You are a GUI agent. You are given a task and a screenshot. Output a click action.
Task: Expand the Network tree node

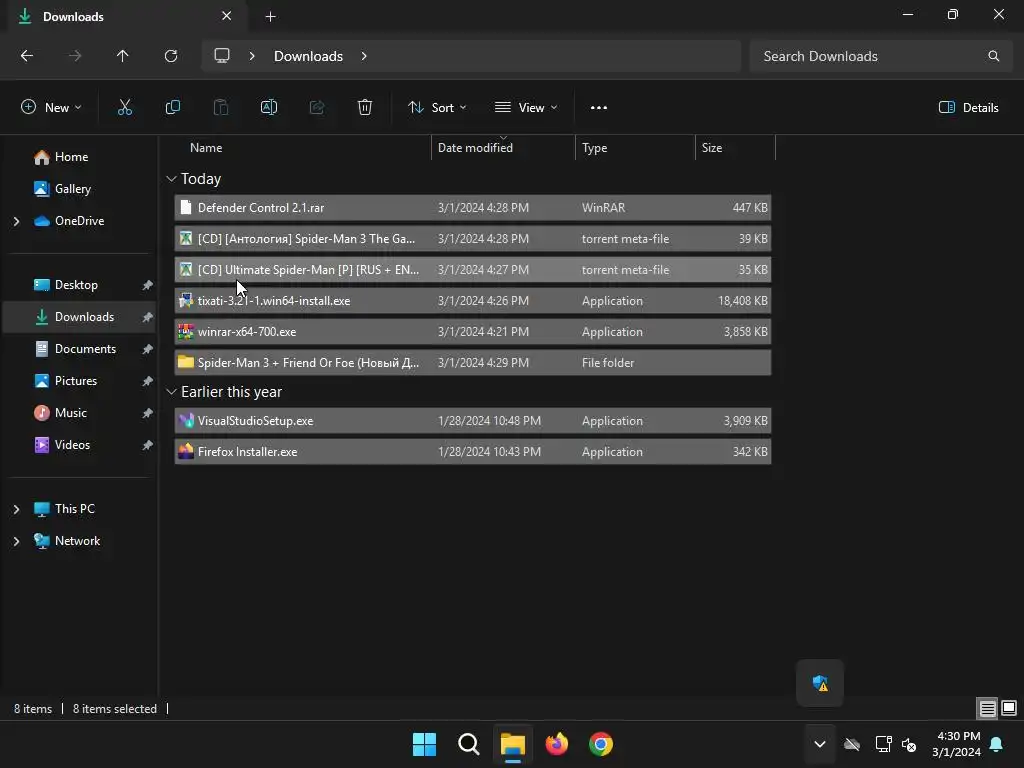(x=16, y=541)
